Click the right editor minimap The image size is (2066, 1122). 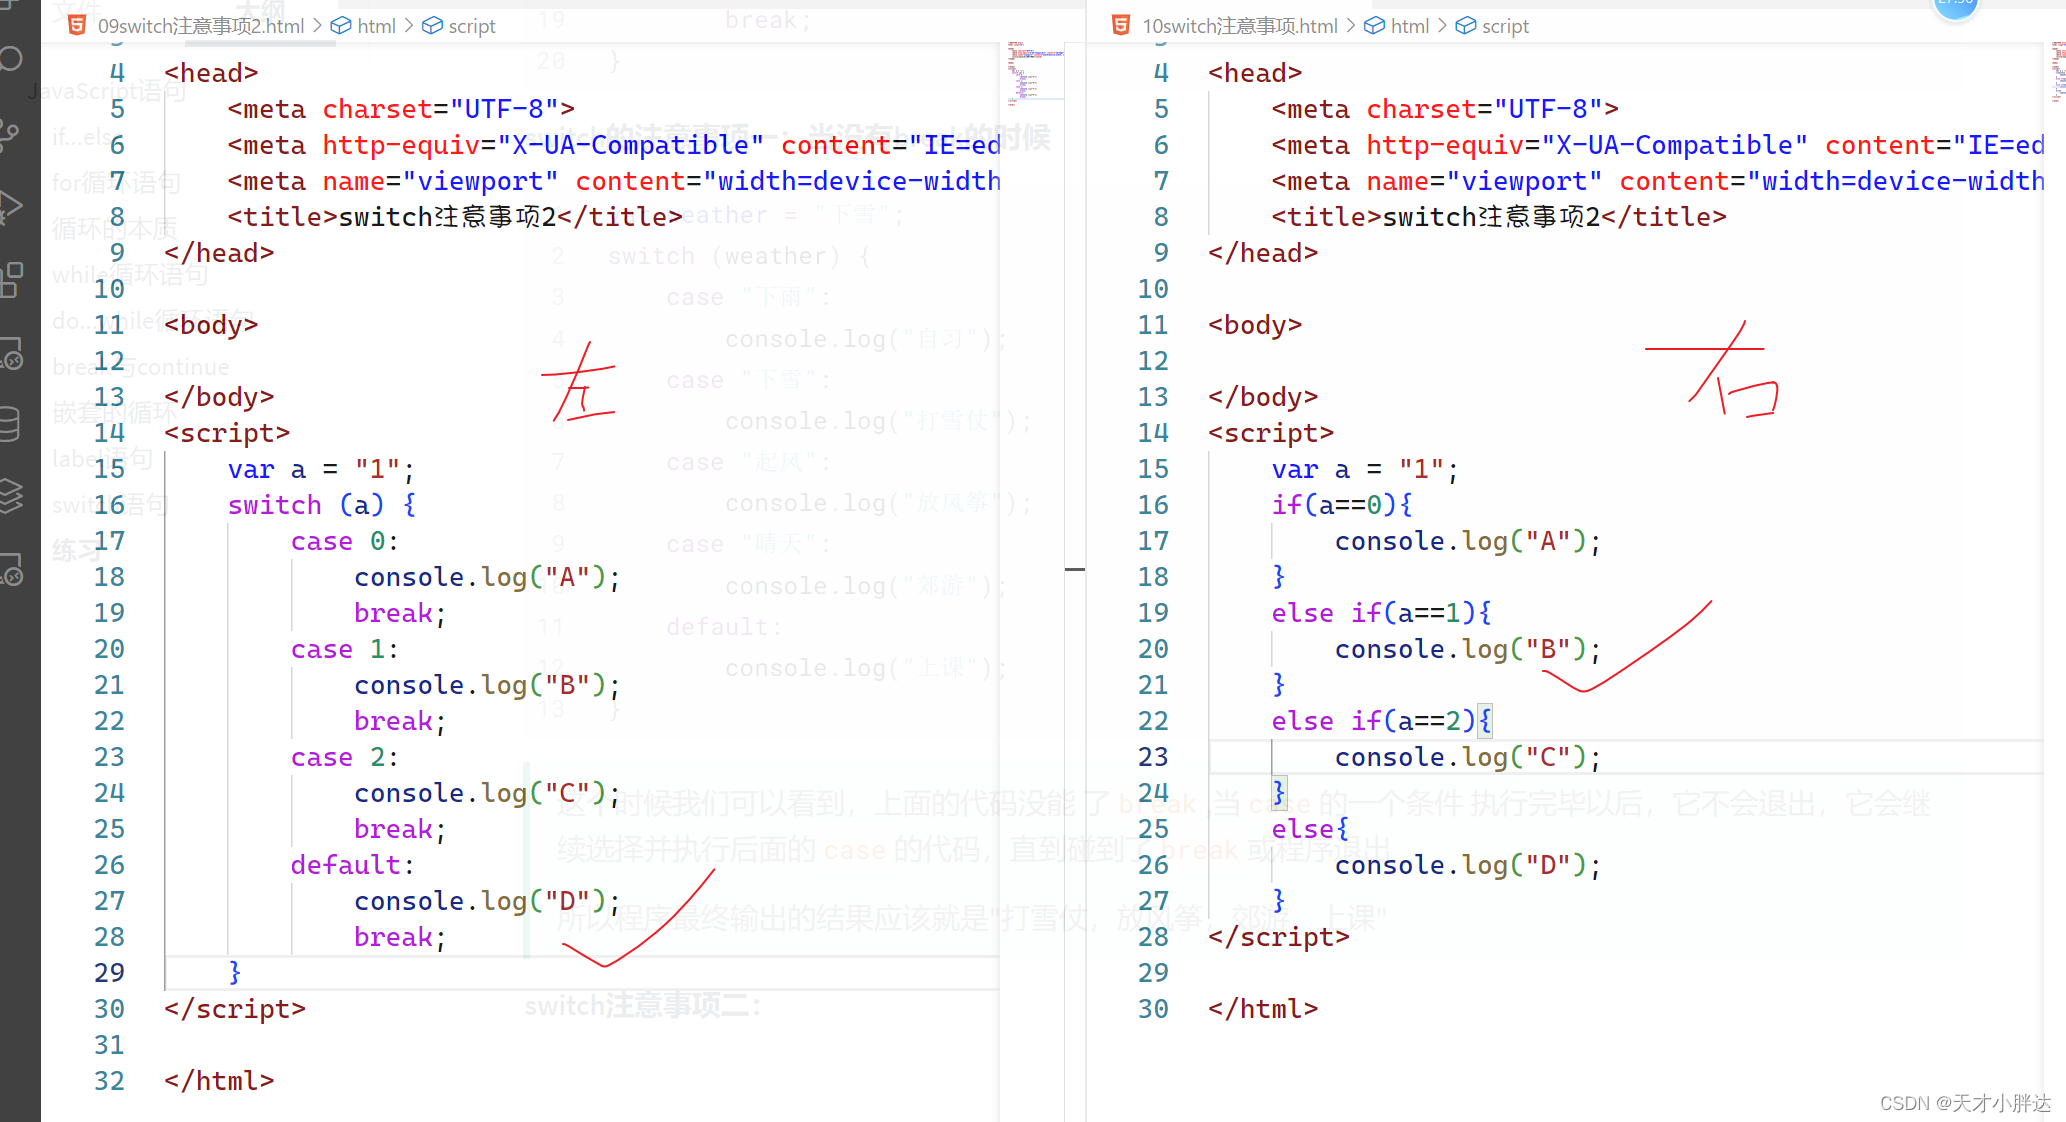(2057, 72)
